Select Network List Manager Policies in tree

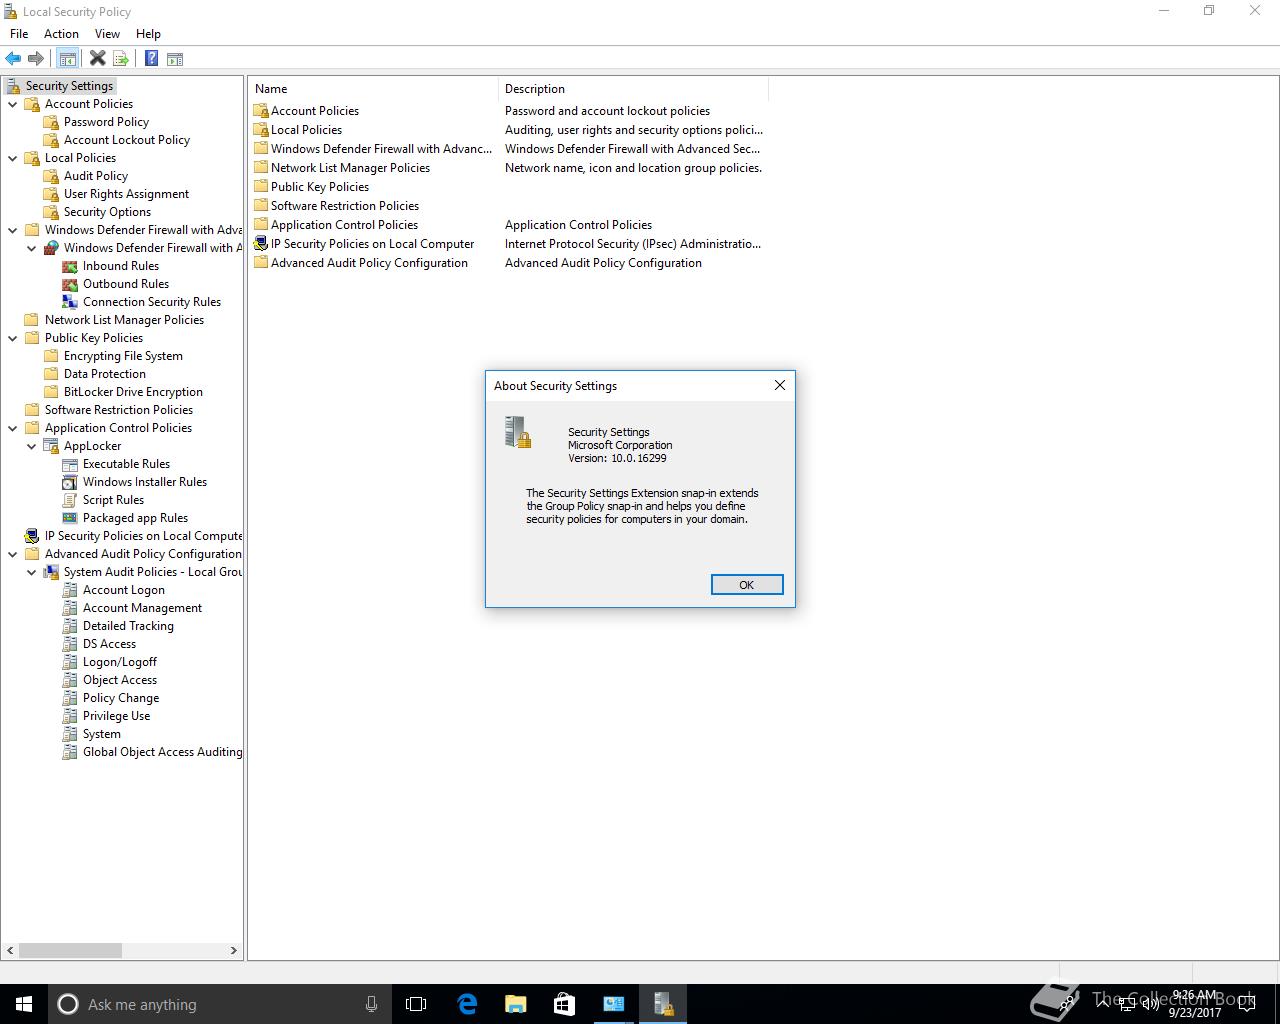point(124,320)
